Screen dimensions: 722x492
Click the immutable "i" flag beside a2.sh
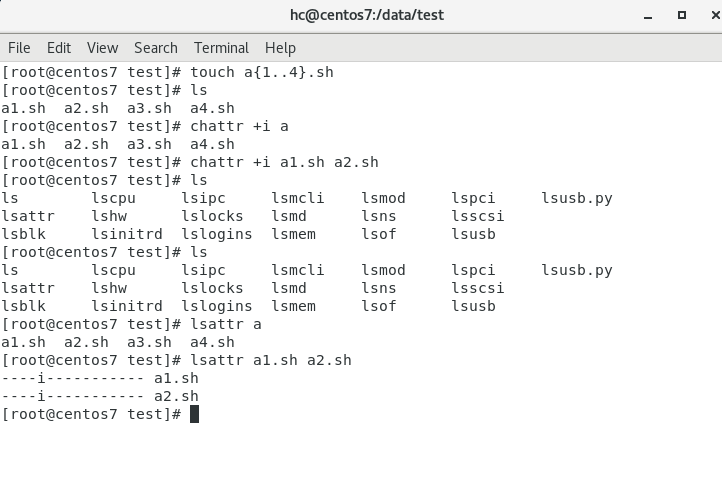coord(38,396)
